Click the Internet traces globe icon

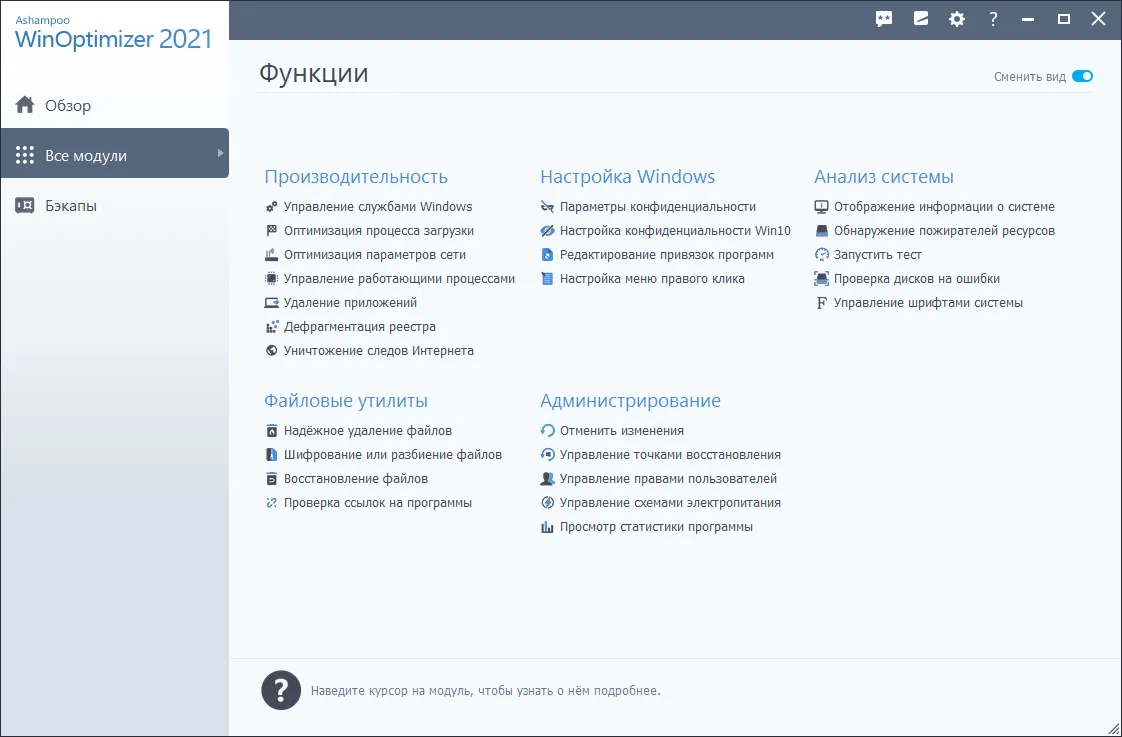(271, 351)
